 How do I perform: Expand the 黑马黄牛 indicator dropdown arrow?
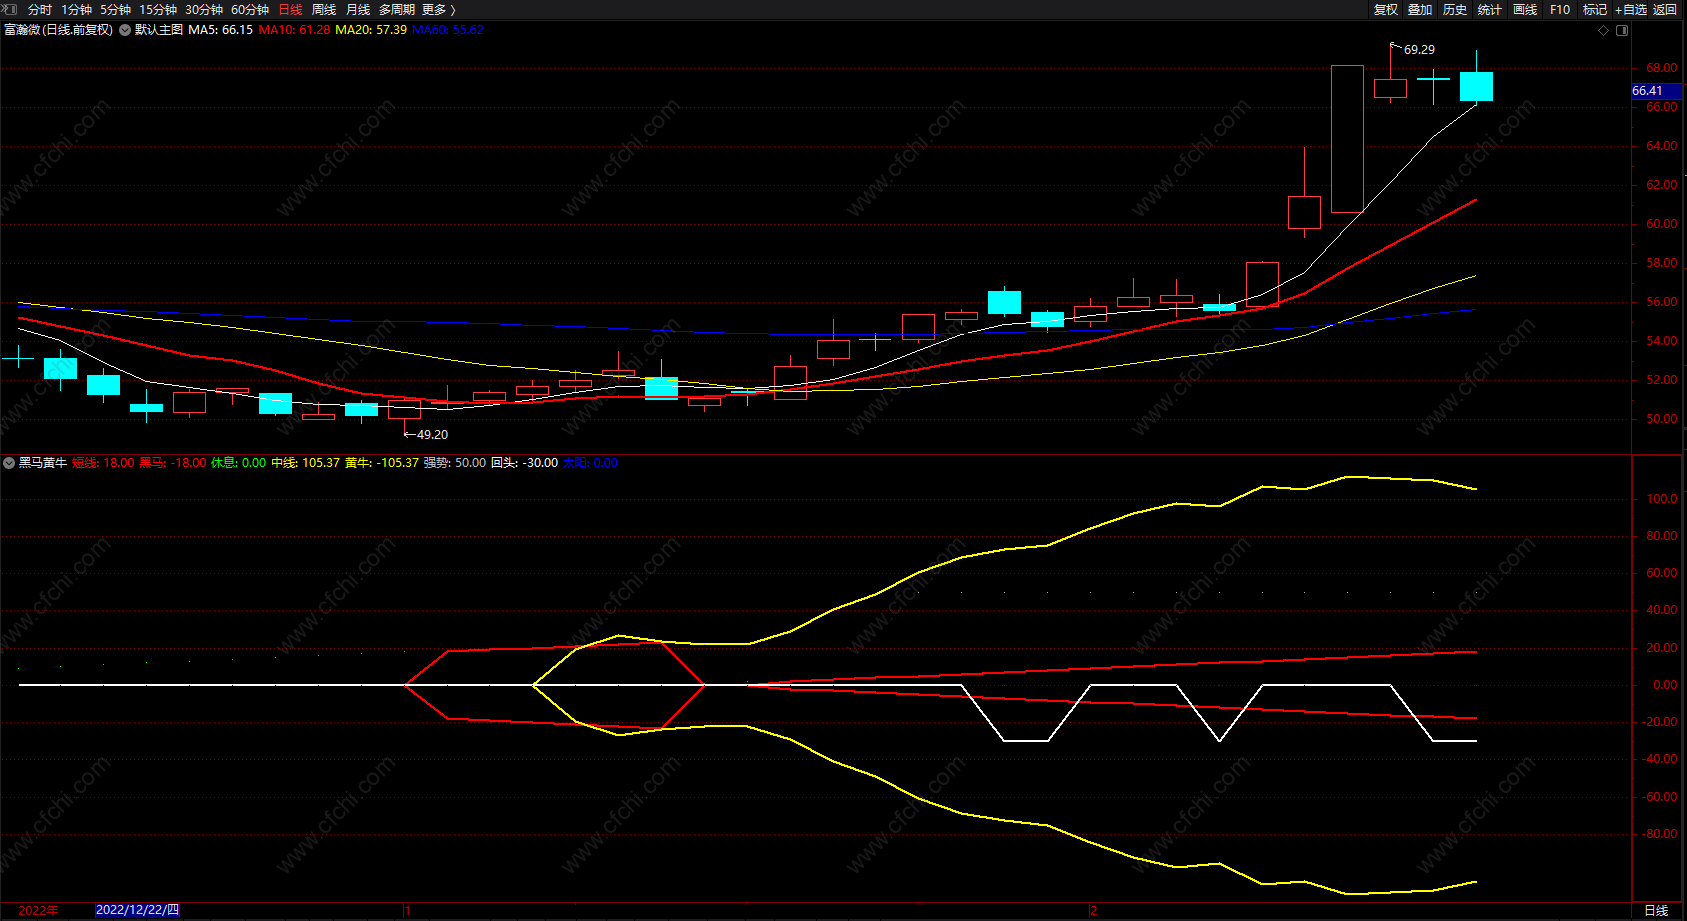[x=9, y=463]
